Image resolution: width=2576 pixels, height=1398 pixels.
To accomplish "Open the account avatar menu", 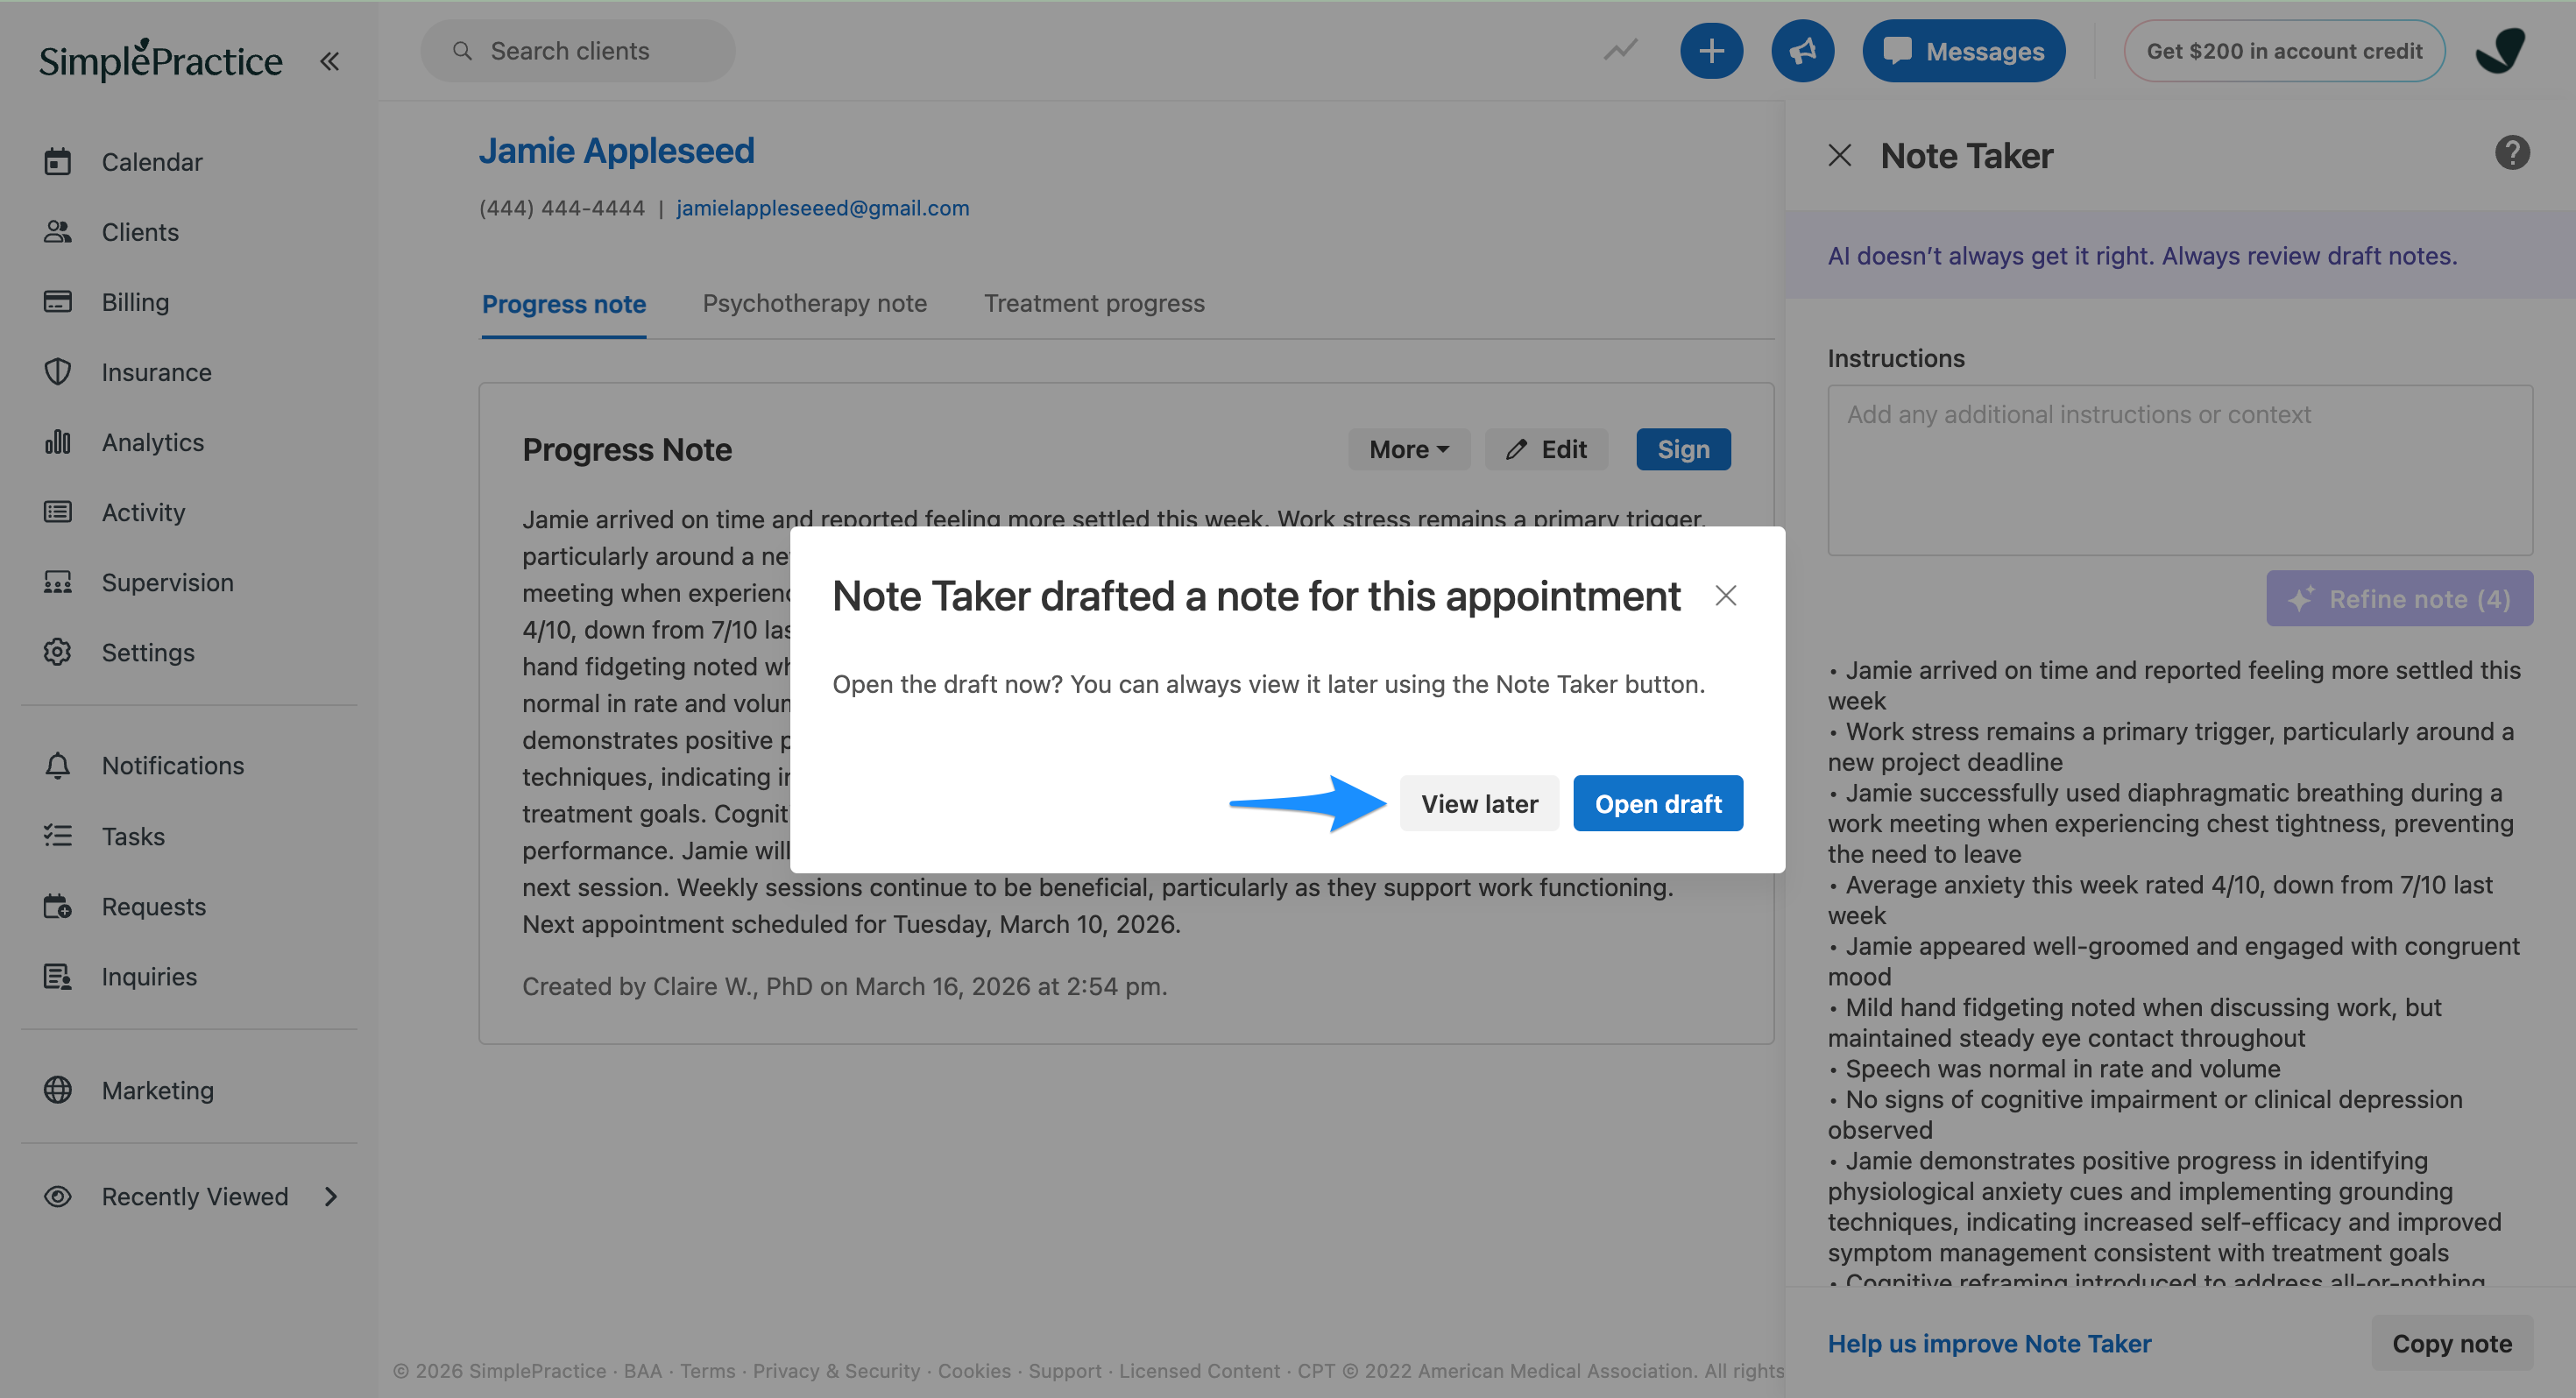I will (x=2501, y=51).
